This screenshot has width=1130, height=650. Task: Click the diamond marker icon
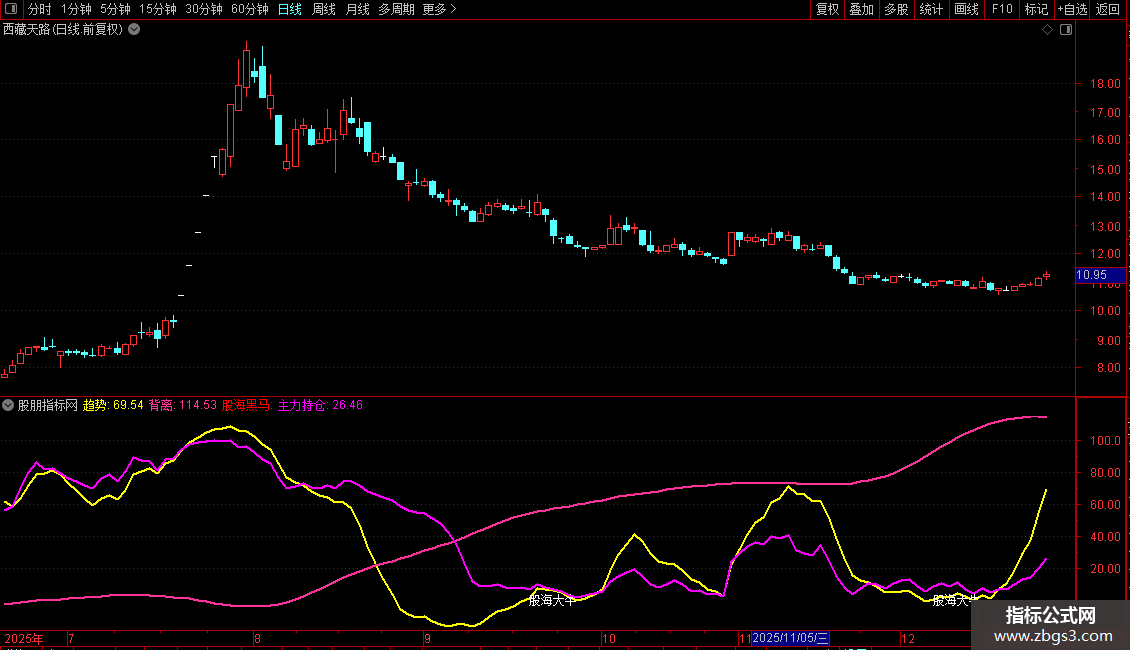tap(1047, 30)
